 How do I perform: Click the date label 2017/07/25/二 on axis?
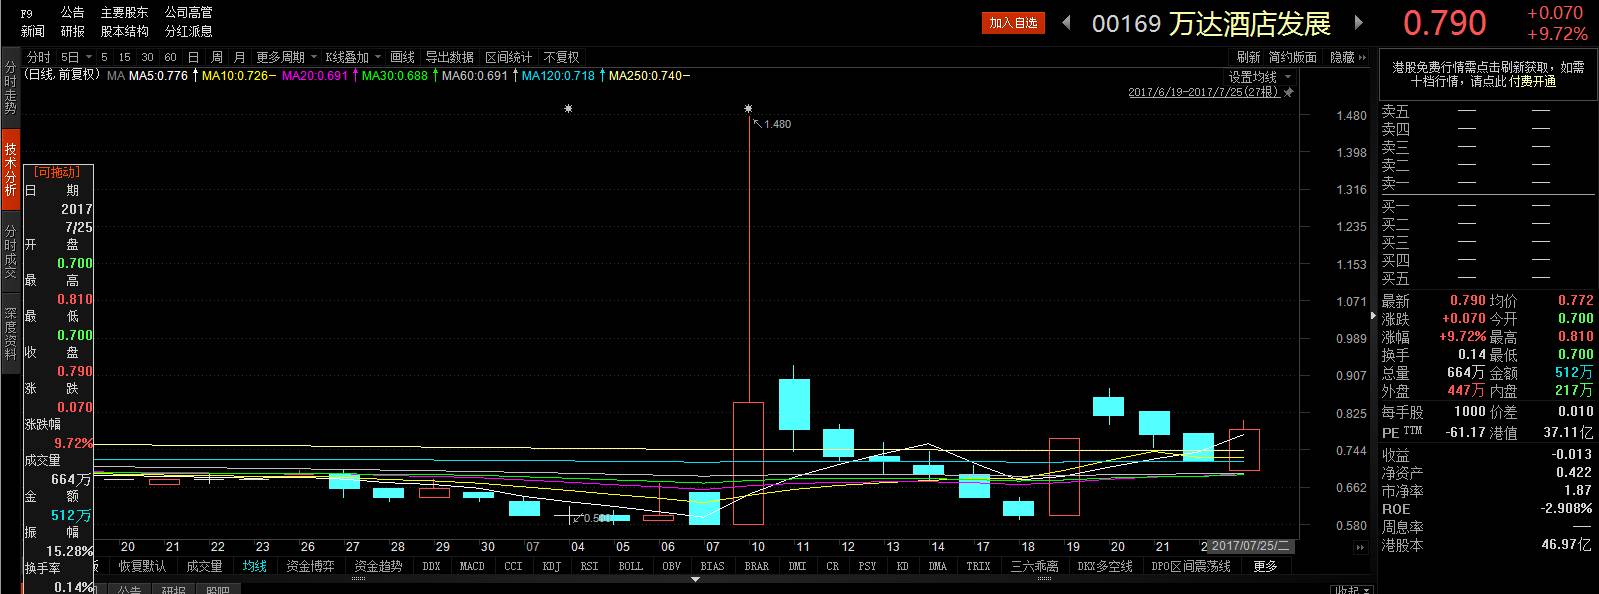point(1252,547)
